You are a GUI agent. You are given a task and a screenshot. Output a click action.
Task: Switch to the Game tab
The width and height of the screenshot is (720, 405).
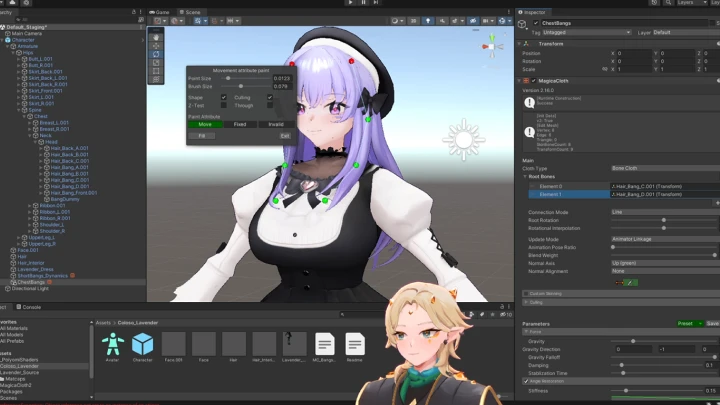coord(159,12)
